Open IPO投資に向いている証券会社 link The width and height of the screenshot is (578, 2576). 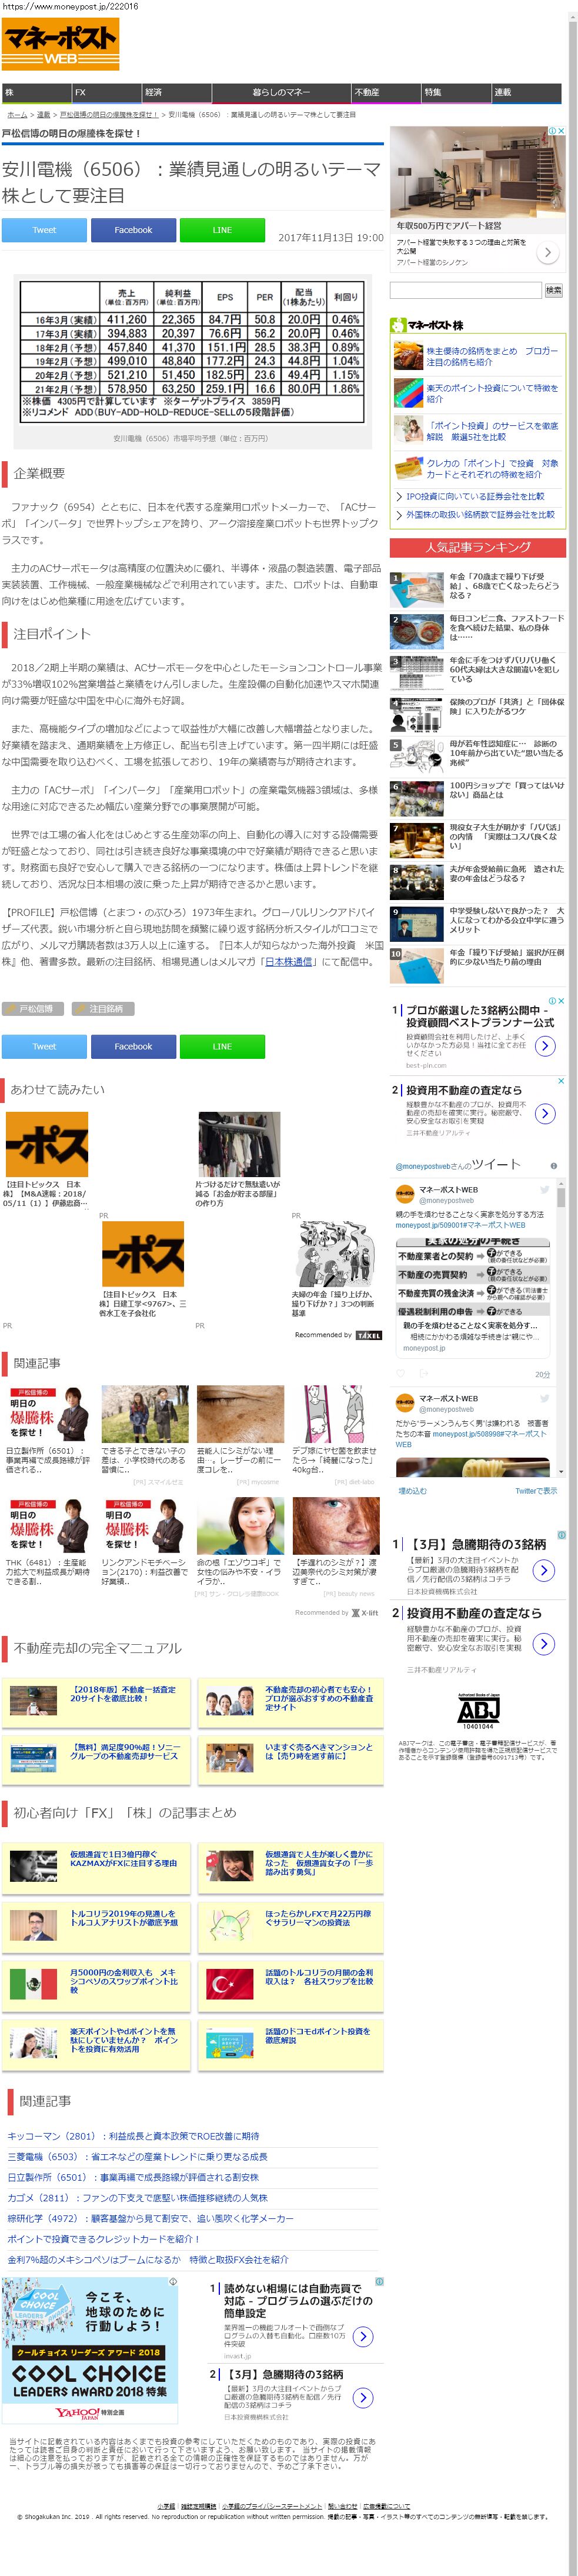[475, 496]
